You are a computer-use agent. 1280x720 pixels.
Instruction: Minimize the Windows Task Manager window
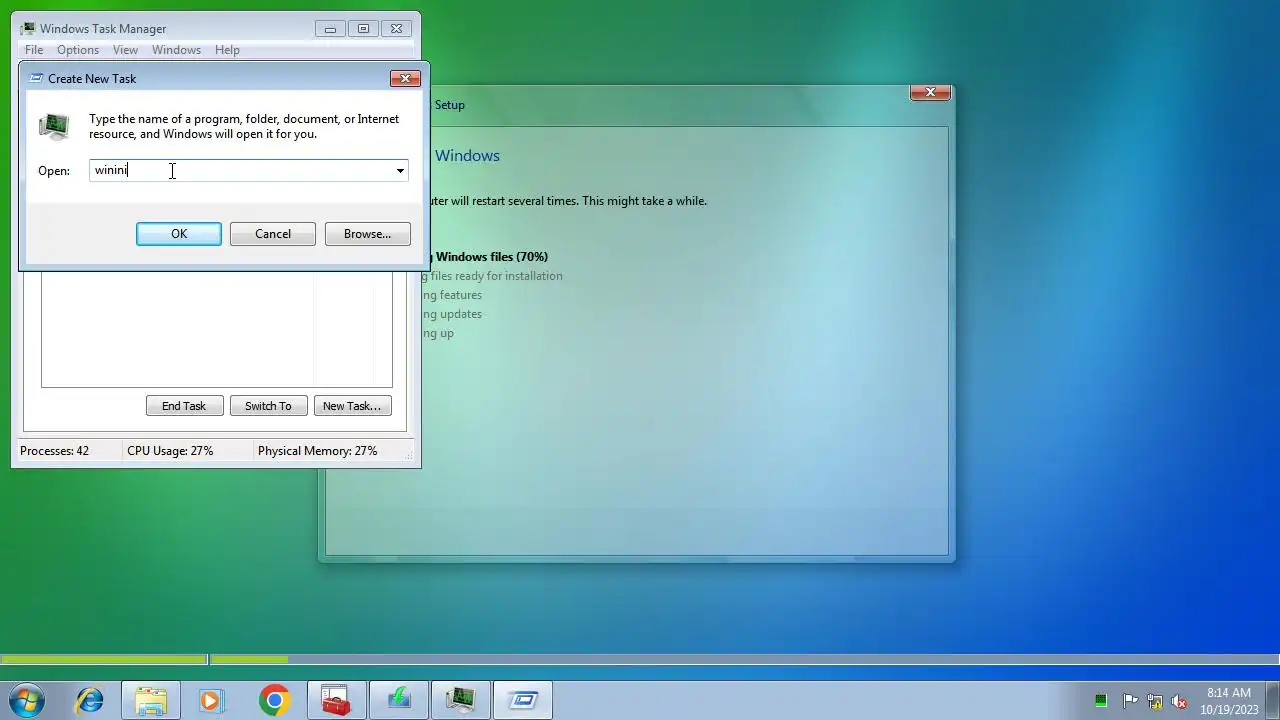(x=330, y=29)
